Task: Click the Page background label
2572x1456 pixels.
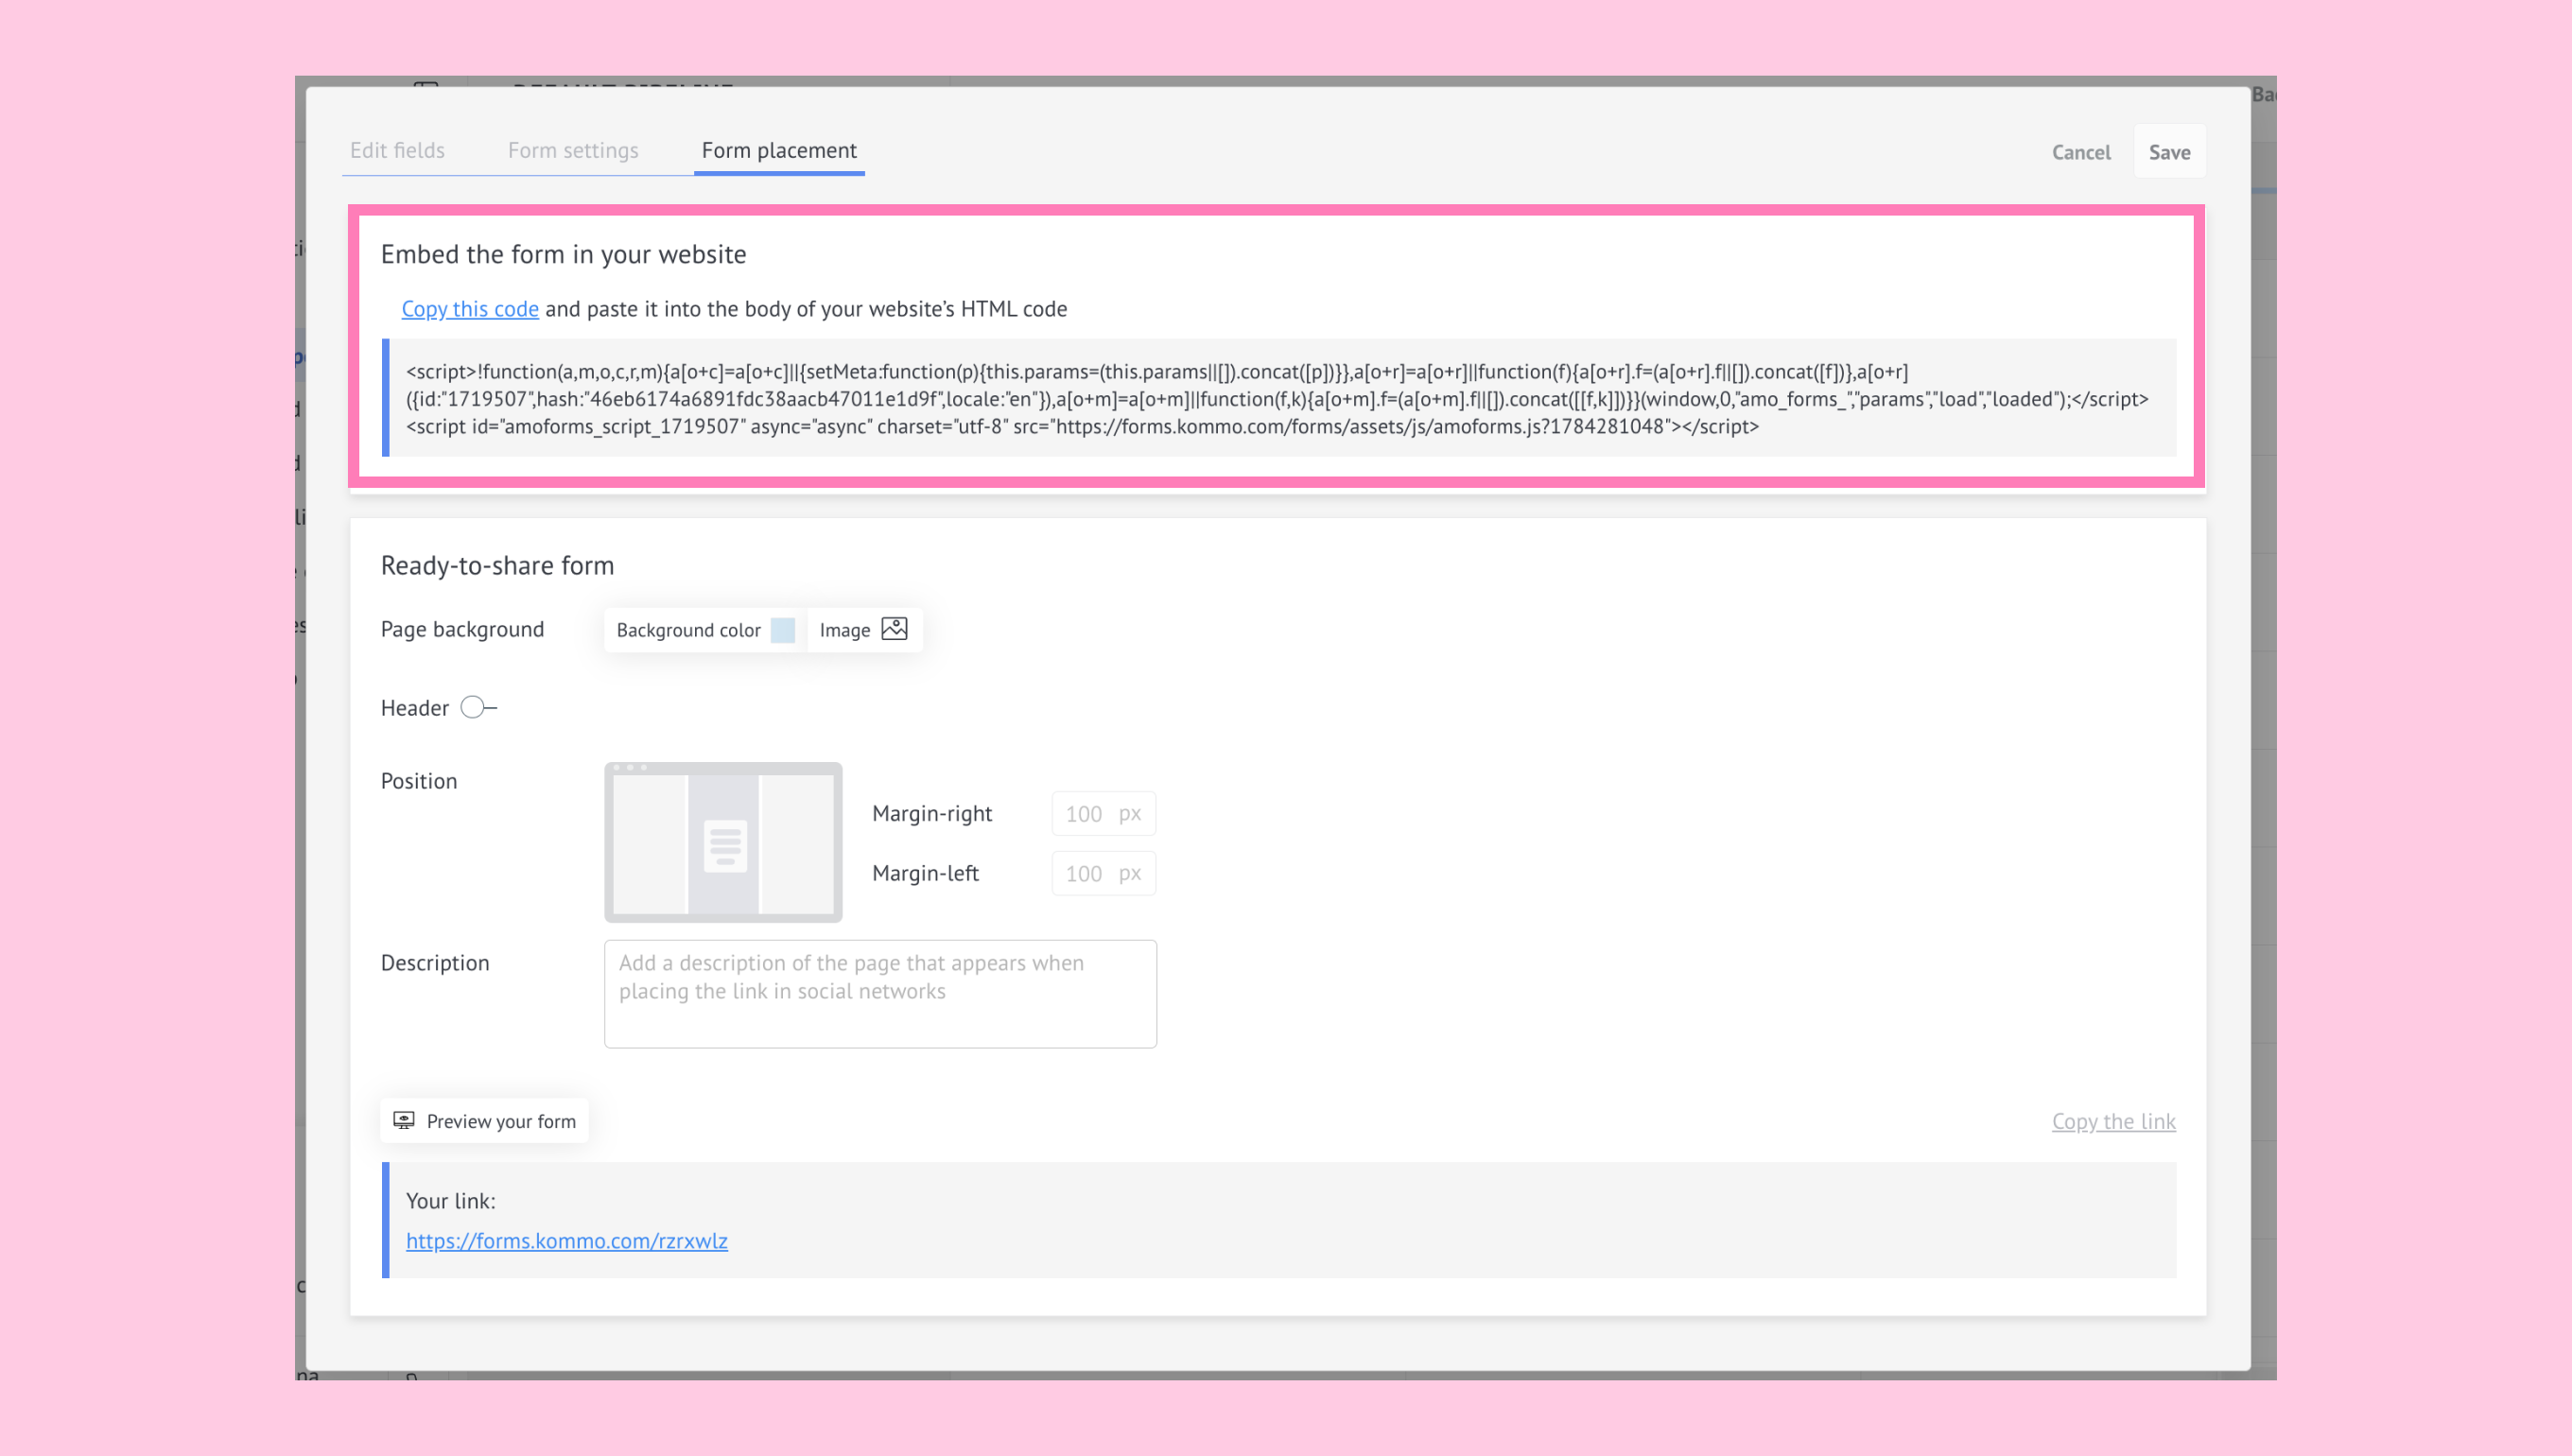Action: (462, 629)
